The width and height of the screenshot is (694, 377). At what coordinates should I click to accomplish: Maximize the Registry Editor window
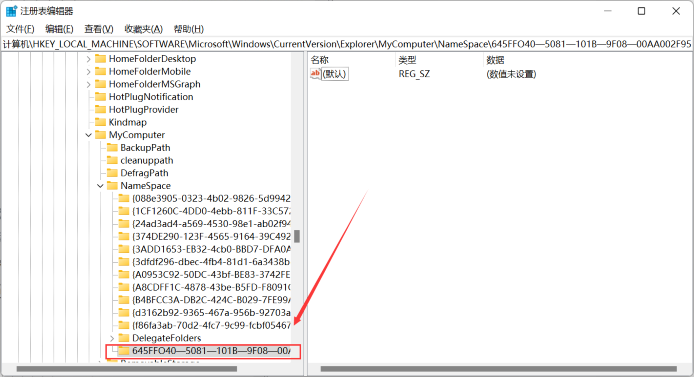(641, 11)
